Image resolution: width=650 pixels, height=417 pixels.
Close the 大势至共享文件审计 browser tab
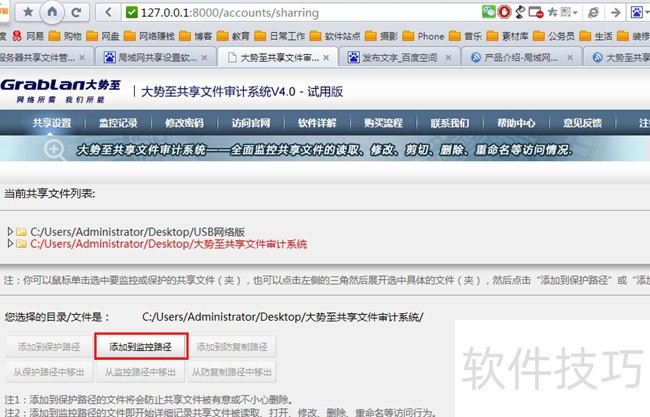(x=326, y=58)
